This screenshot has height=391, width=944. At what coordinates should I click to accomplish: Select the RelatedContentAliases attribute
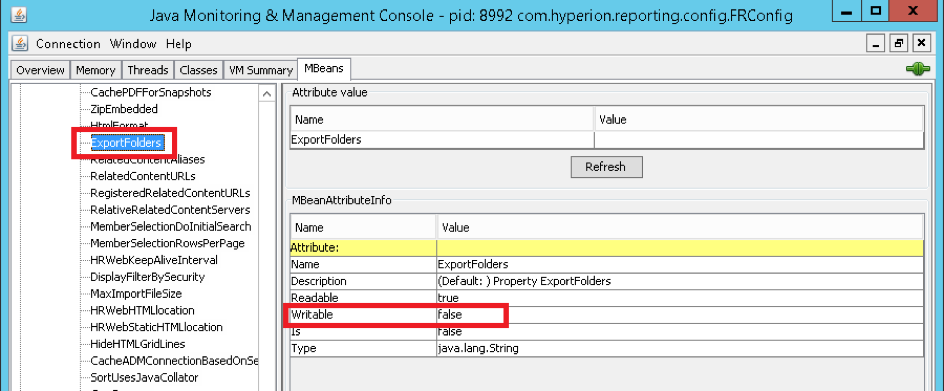(148, 160)
